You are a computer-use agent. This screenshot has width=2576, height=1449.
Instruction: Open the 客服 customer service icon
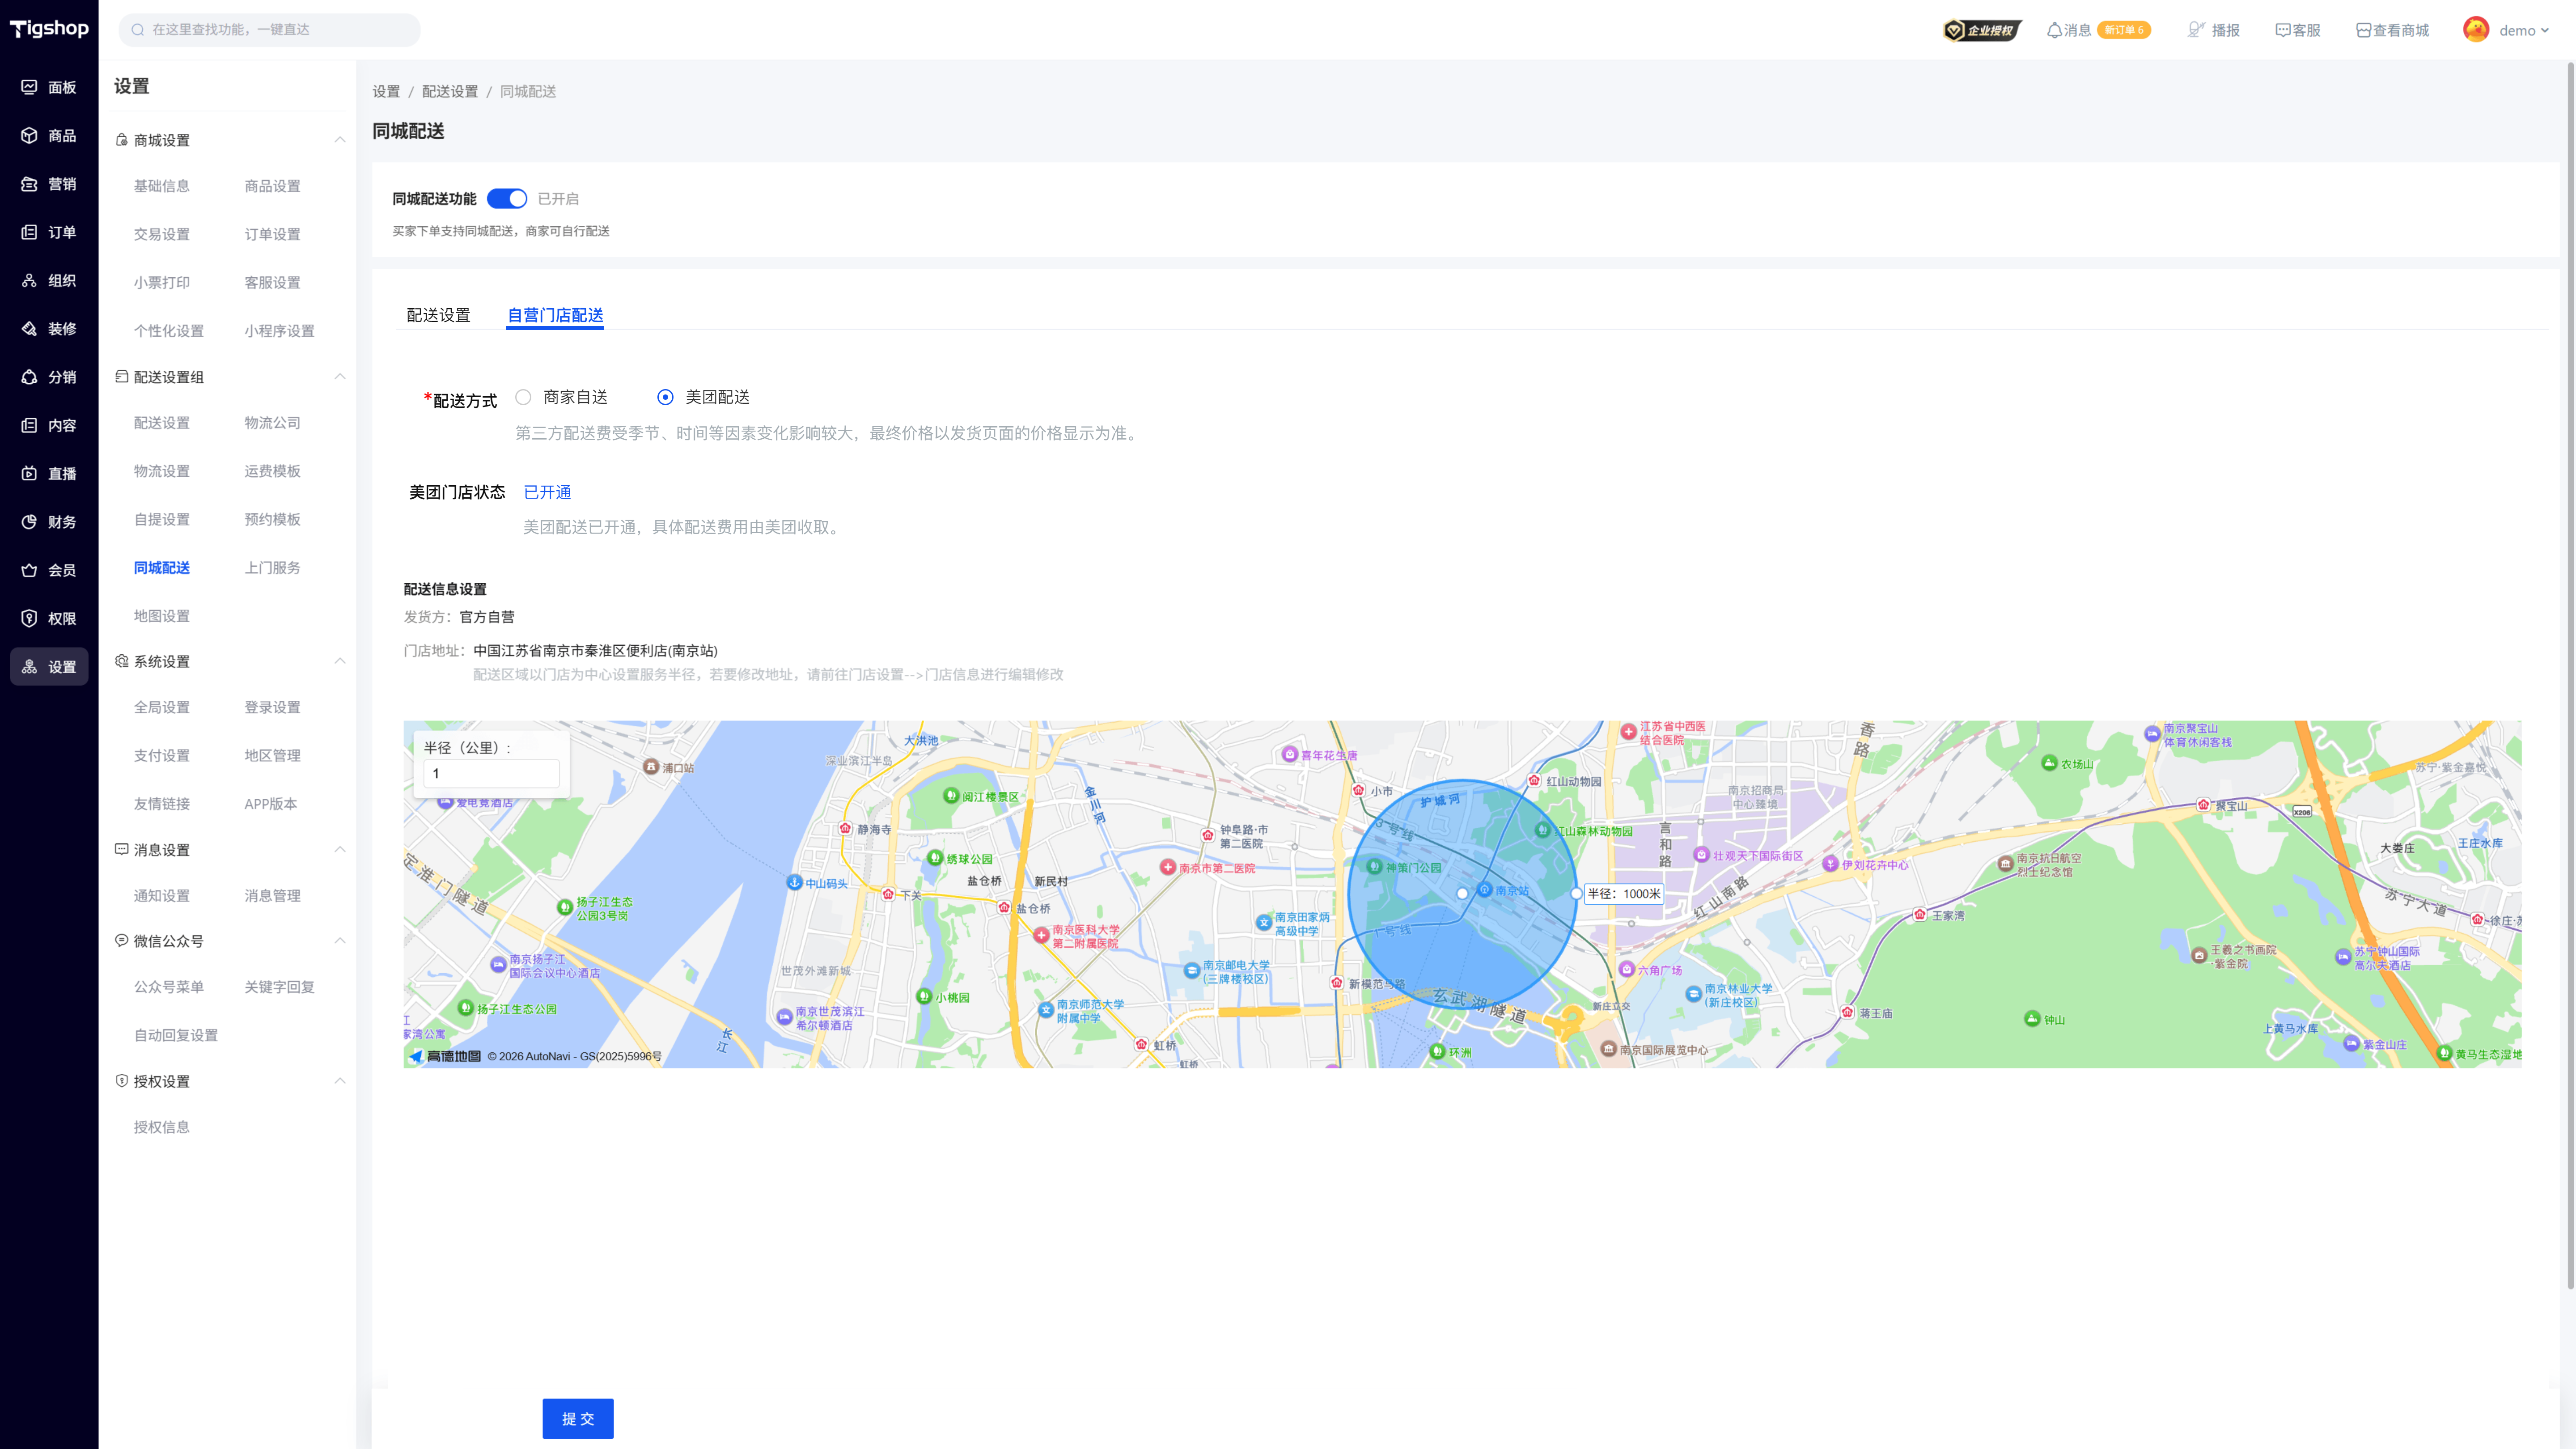[2283, 30]
